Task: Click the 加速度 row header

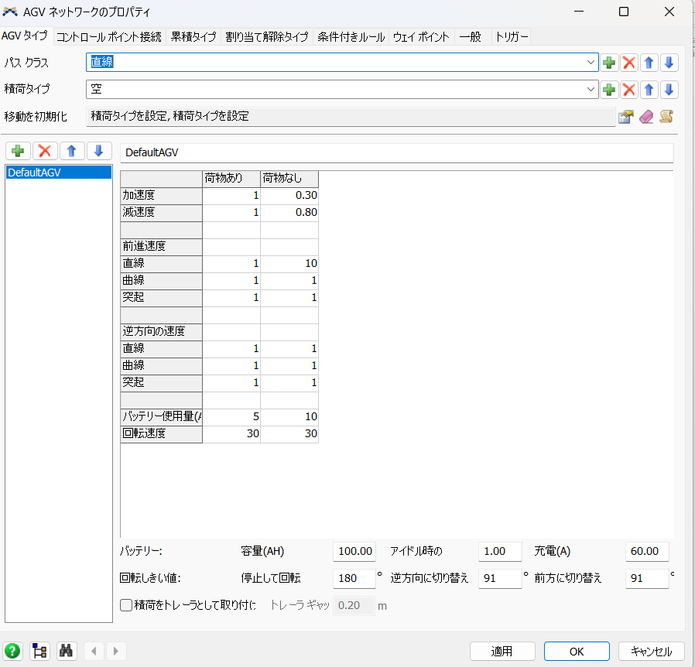Action: pyautogui.click(x=161, y=195)
